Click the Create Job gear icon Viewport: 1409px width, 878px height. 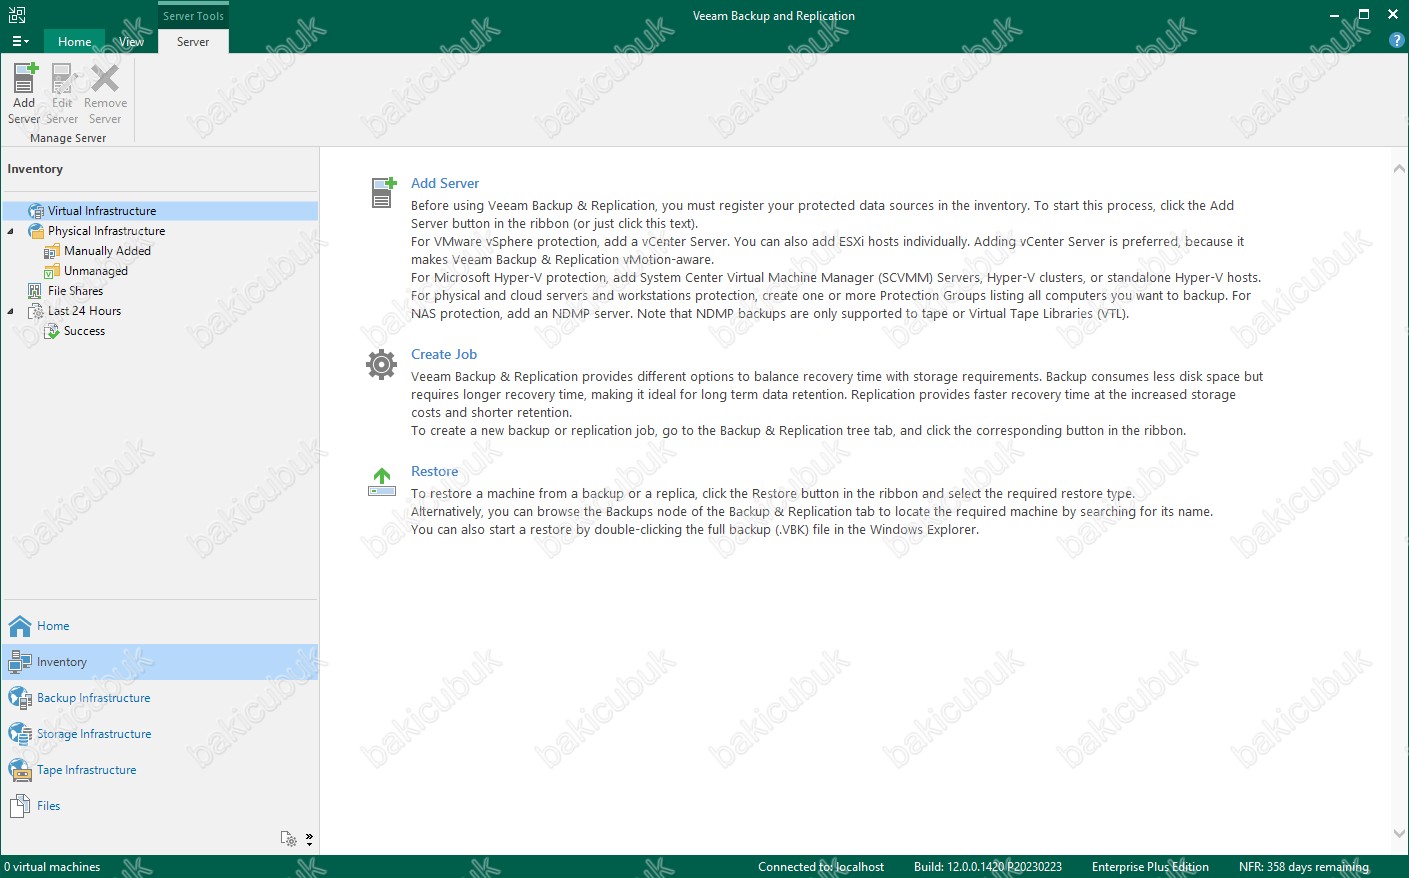381,364
